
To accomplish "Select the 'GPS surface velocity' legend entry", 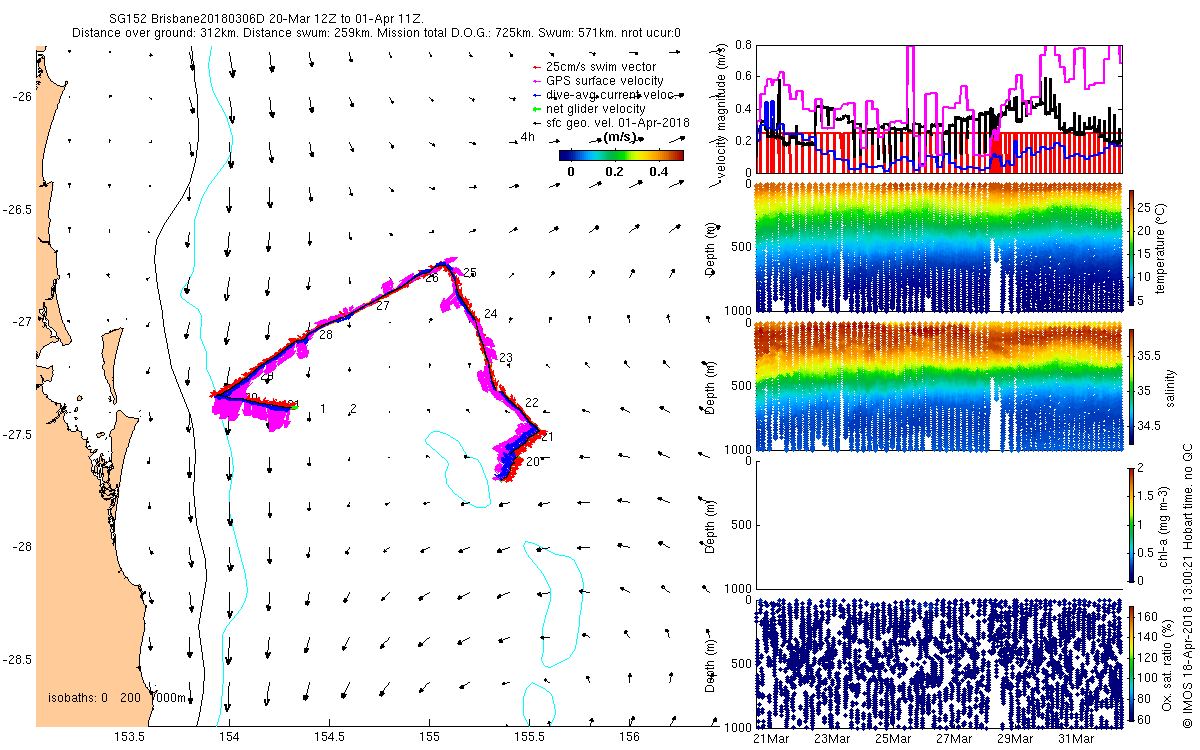I will [x=597, y=81].
